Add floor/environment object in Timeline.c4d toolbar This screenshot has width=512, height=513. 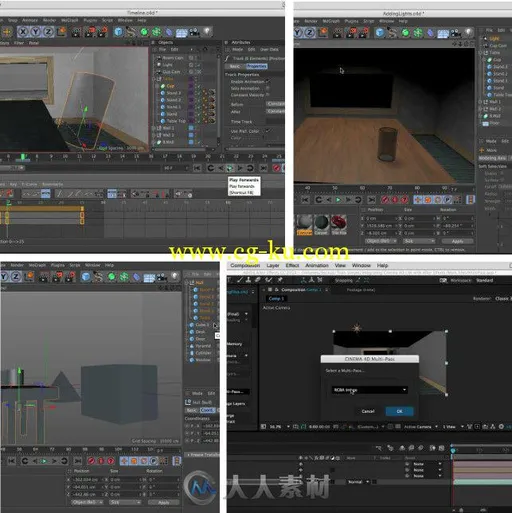click(x=181, y=33)
